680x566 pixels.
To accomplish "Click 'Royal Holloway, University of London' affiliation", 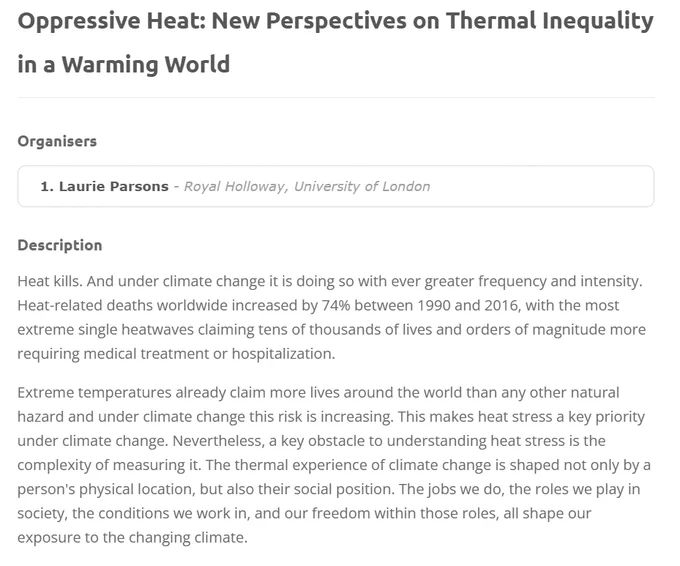I will pos(307,186).
